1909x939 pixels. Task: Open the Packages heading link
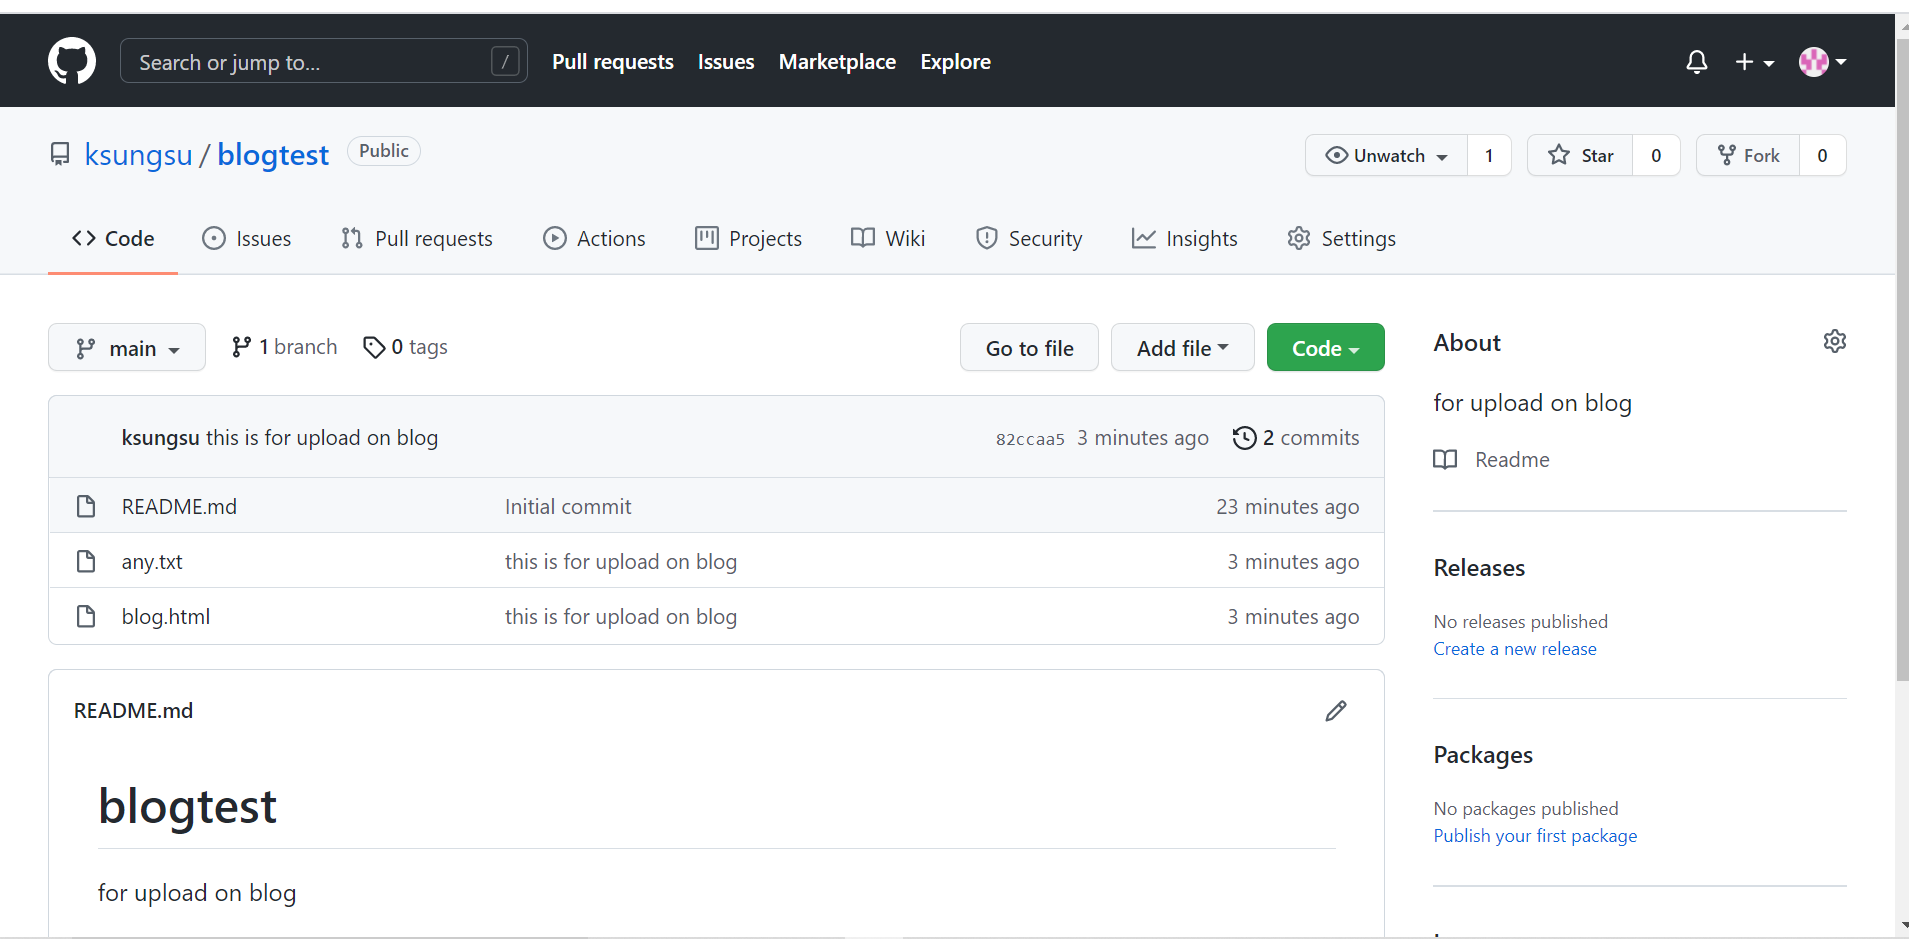pos(1483,755)
